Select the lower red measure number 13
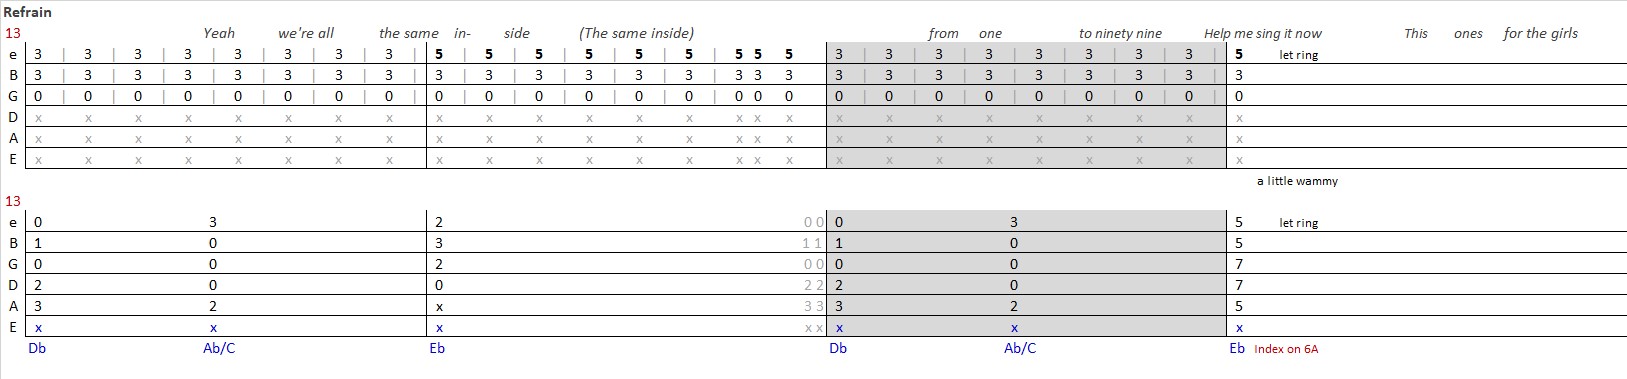This screenshot has height=379, width=1627. point(12,201)
